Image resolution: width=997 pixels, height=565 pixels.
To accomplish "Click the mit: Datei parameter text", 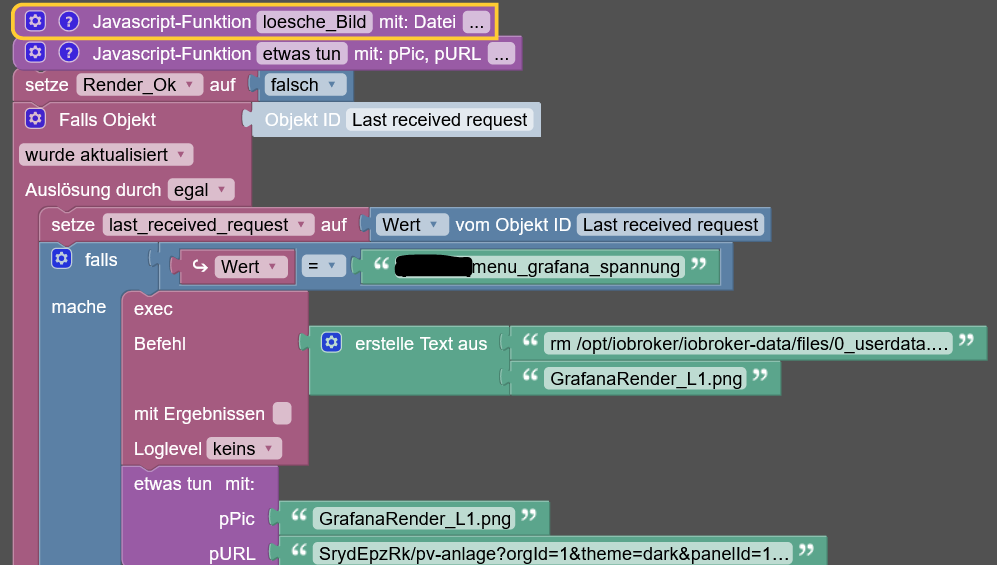I will 417,22.
